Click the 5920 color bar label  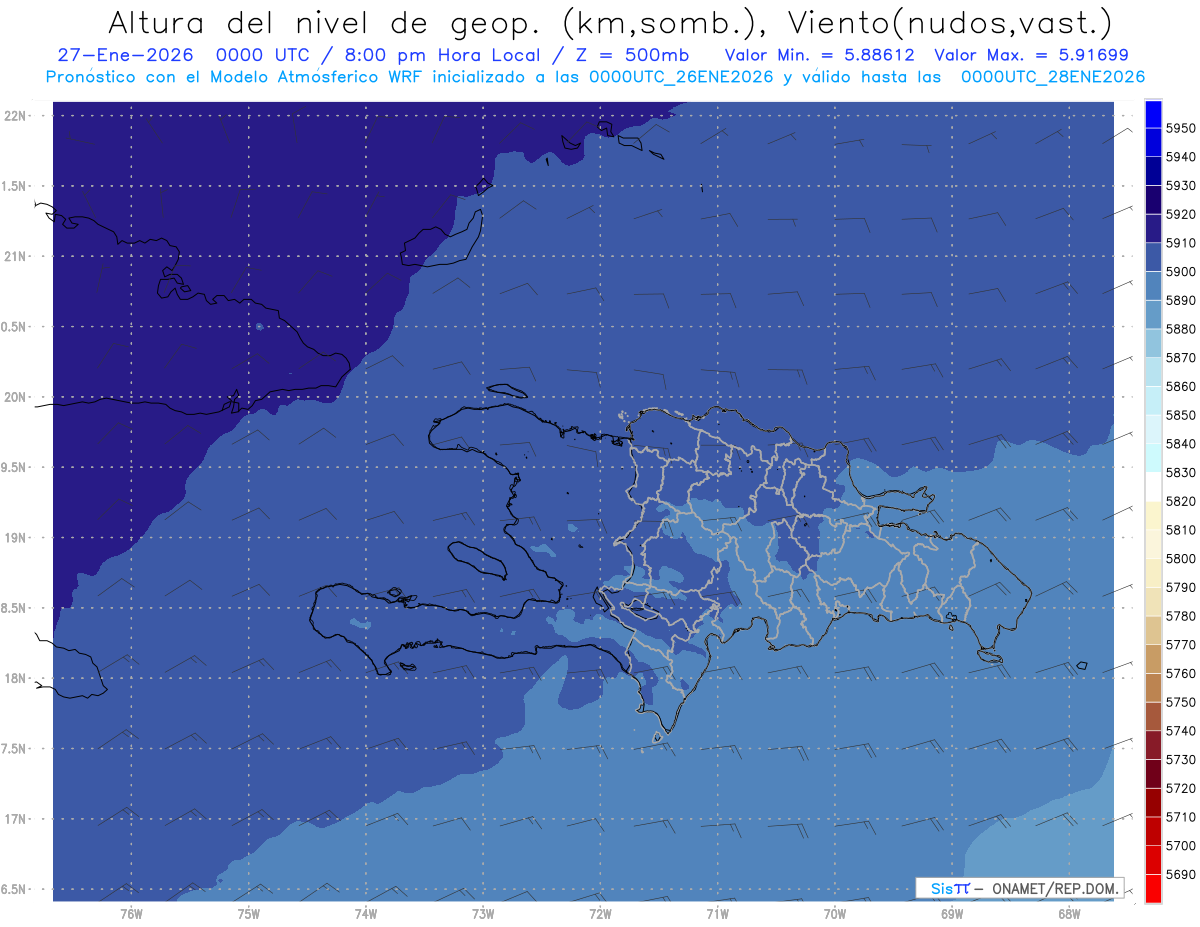coord(1180,214)
